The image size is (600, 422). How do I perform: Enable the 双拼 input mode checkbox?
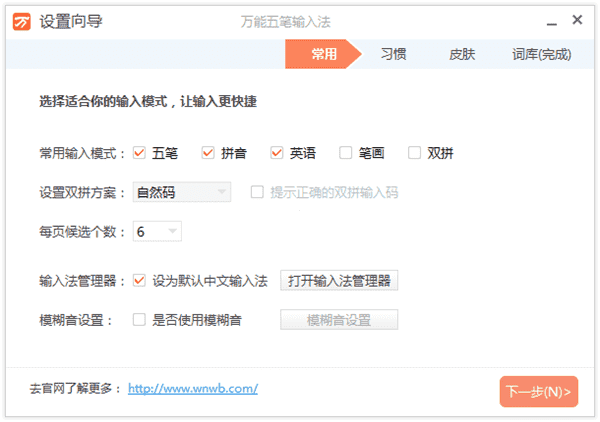click(x=414, y=153)
